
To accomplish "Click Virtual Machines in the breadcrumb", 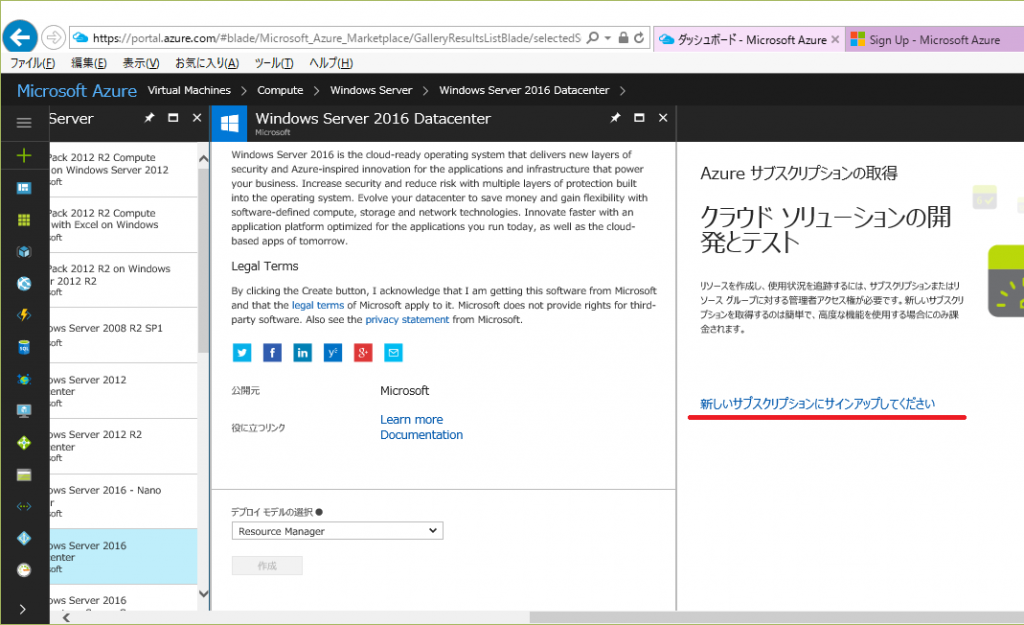I will (x=189, y=90).
